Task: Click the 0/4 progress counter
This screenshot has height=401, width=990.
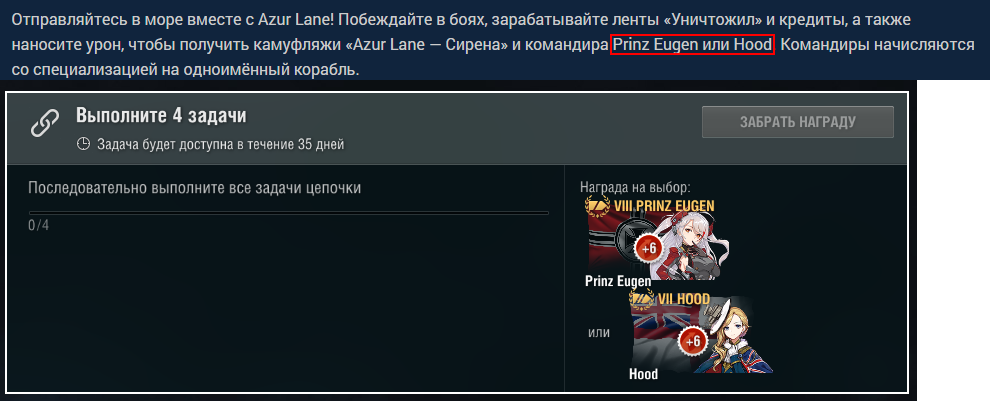Action: 39,225
